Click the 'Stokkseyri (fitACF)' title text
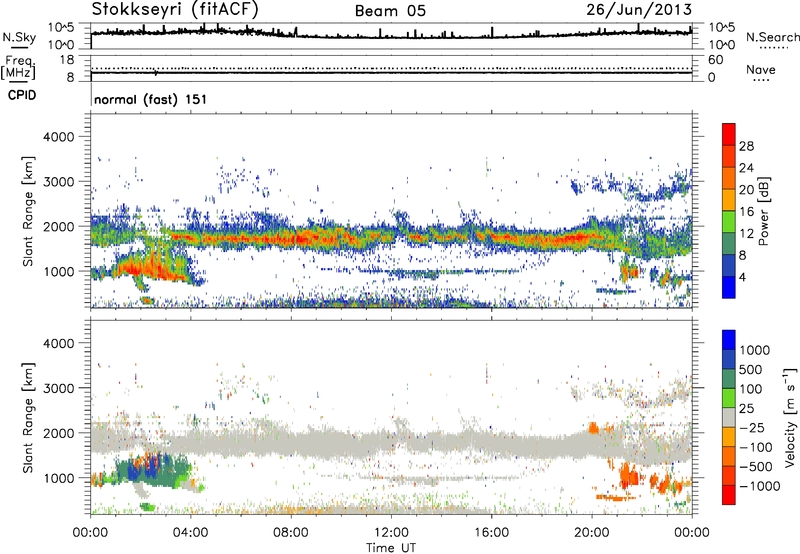The width and height of the screenshot is (800, 554). (175, 9)
